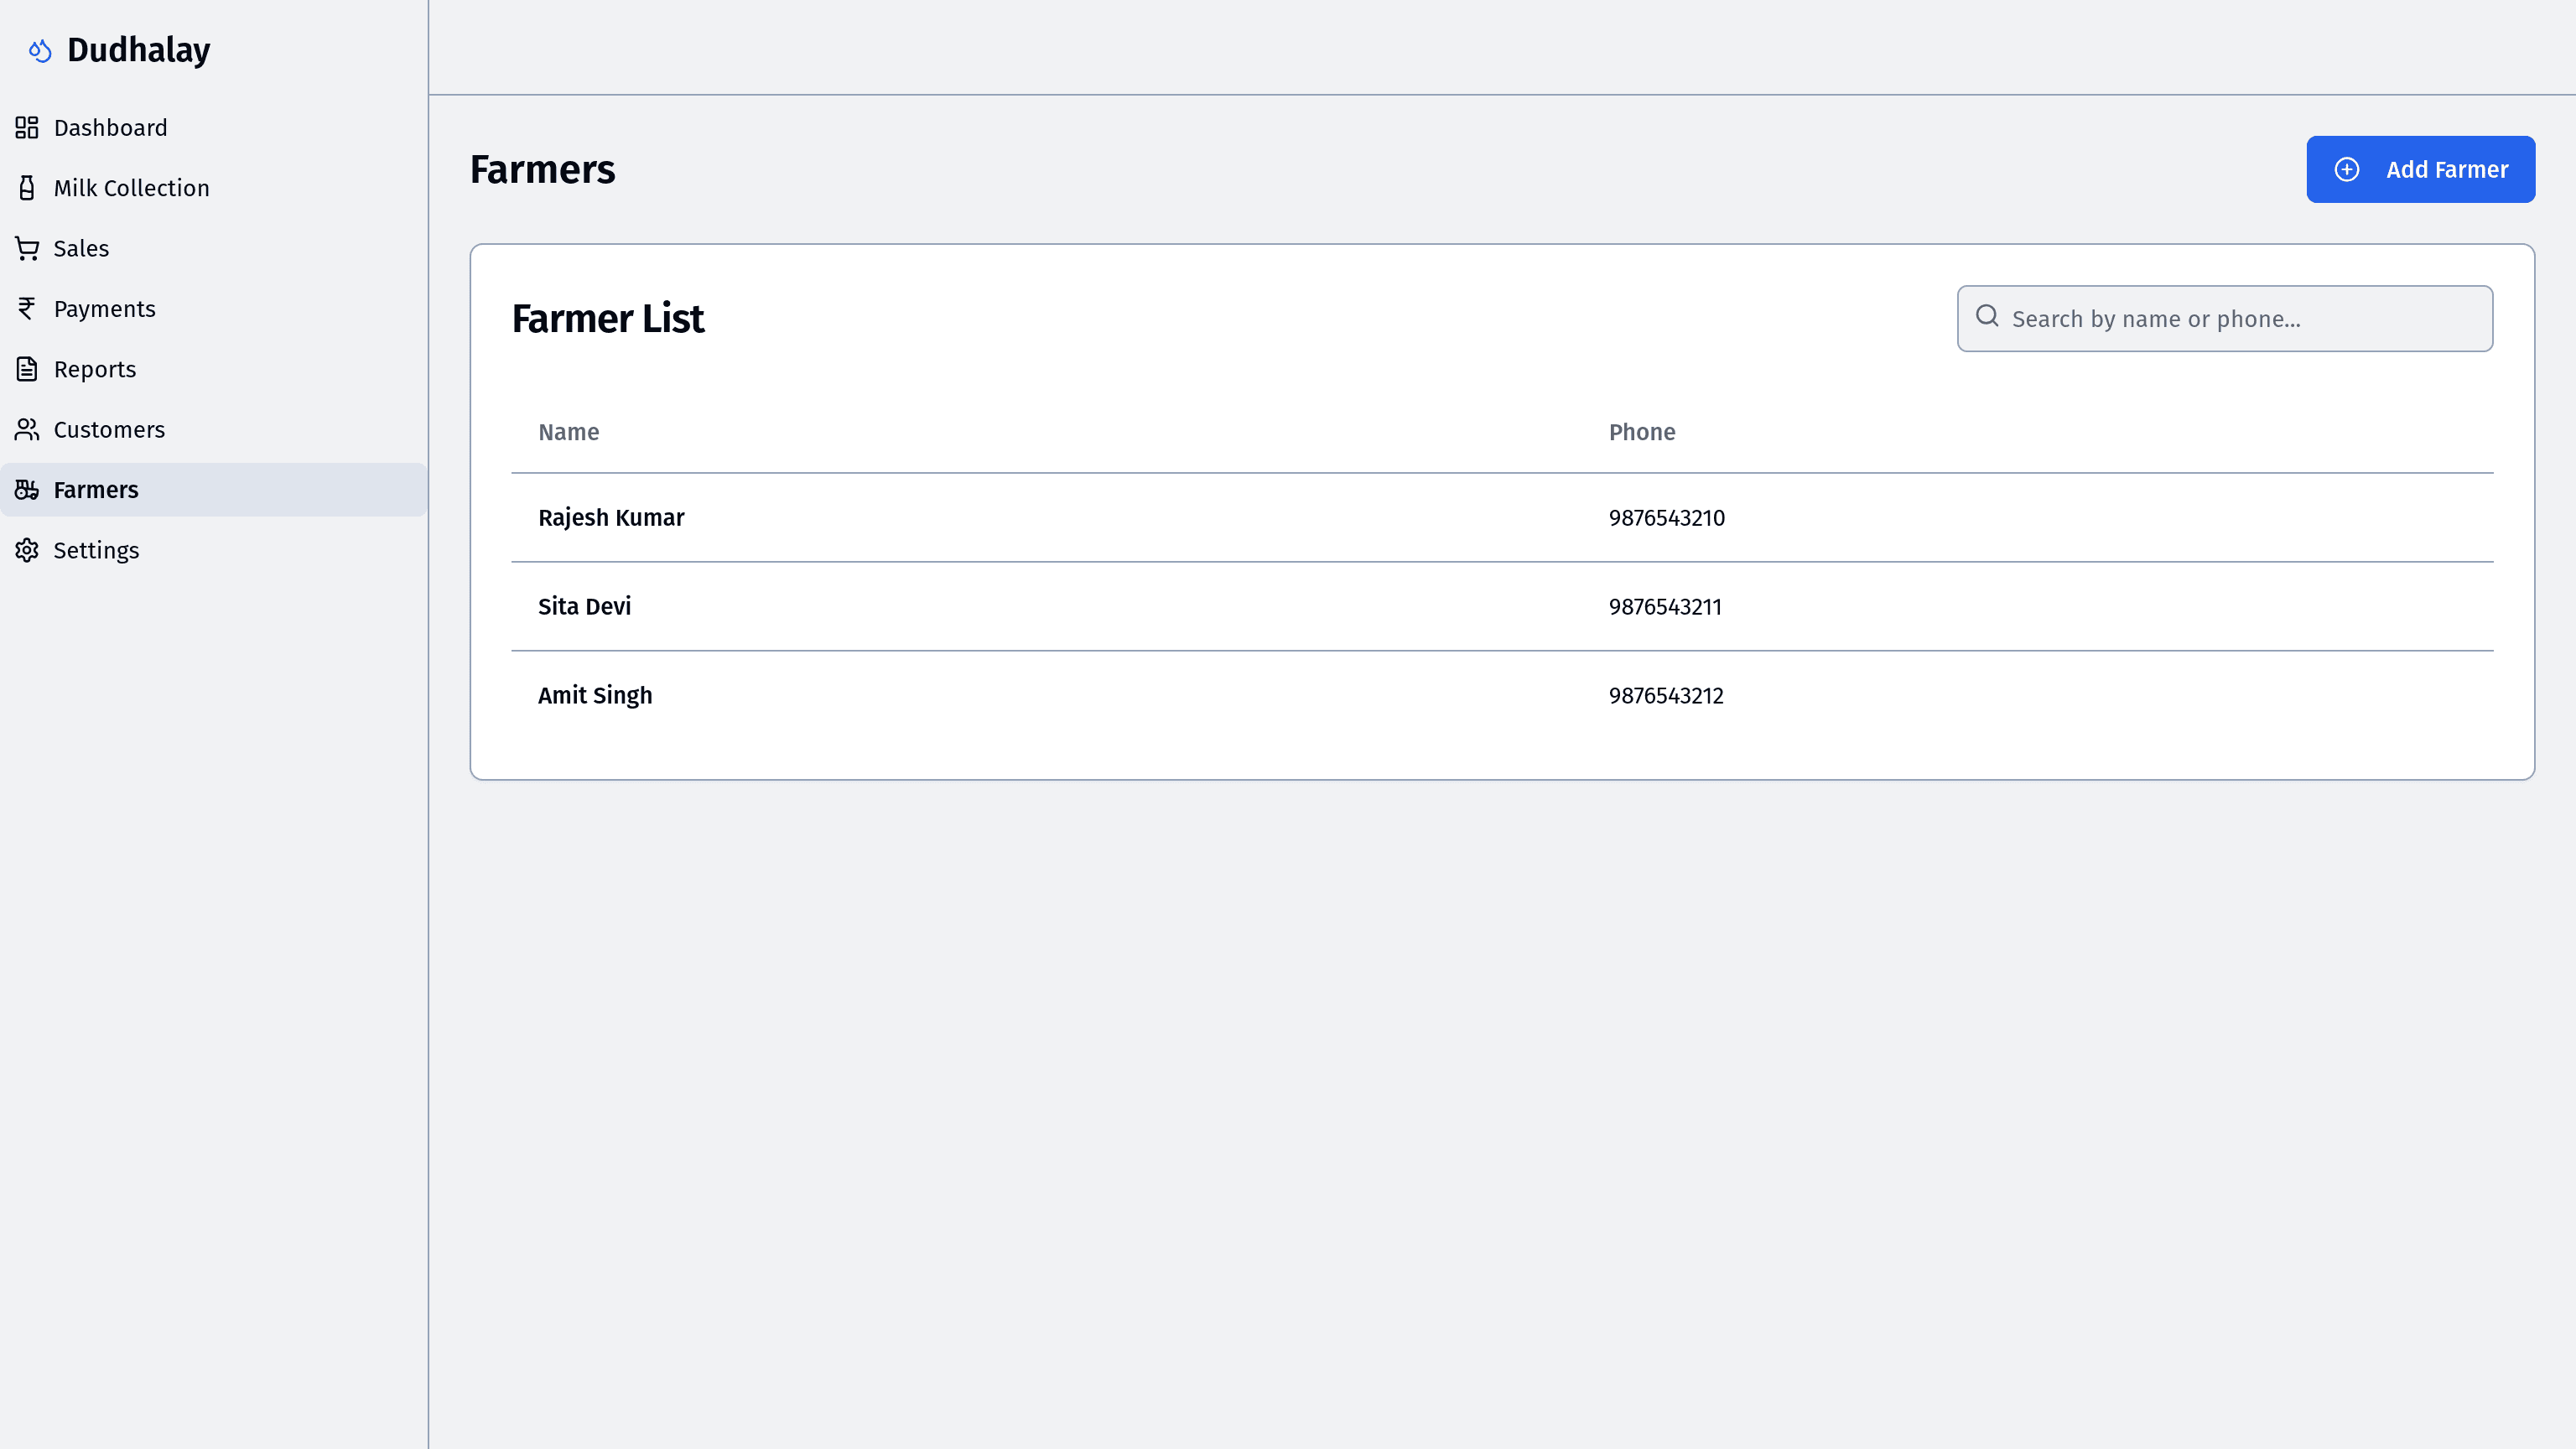This screenshot has height=1449, width=2576.
Task: Click the Name column header
Action: 568,432
